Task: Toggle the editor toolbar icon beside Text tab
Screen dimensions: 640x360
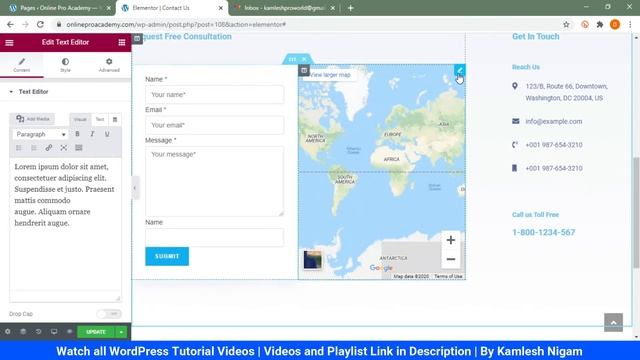Action: point(115,119)
